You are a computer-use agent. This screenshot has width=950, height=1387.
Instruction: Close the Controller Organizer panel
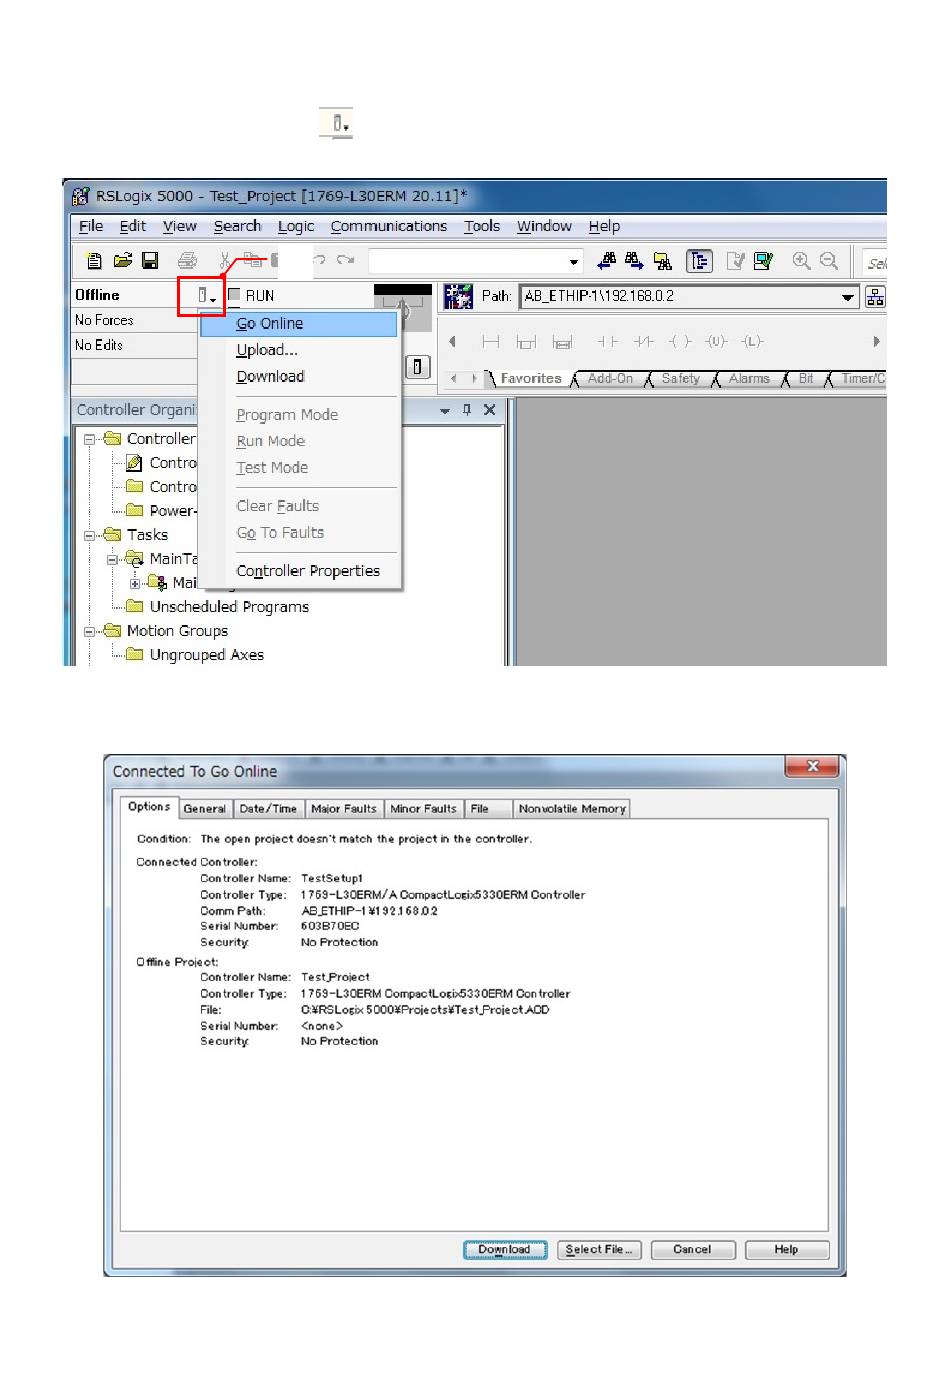tap(489, 410)
